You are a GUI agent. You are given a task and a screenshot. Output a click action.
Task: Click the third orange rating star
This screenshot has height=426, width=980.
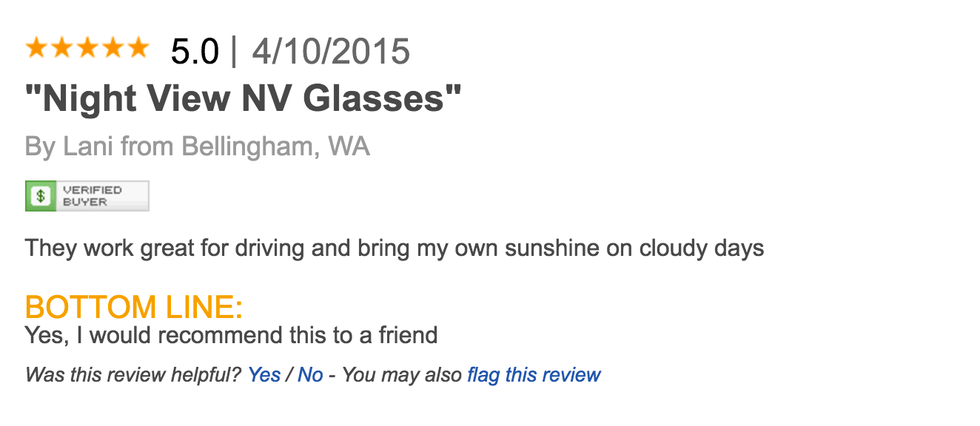tap(86, 47)
